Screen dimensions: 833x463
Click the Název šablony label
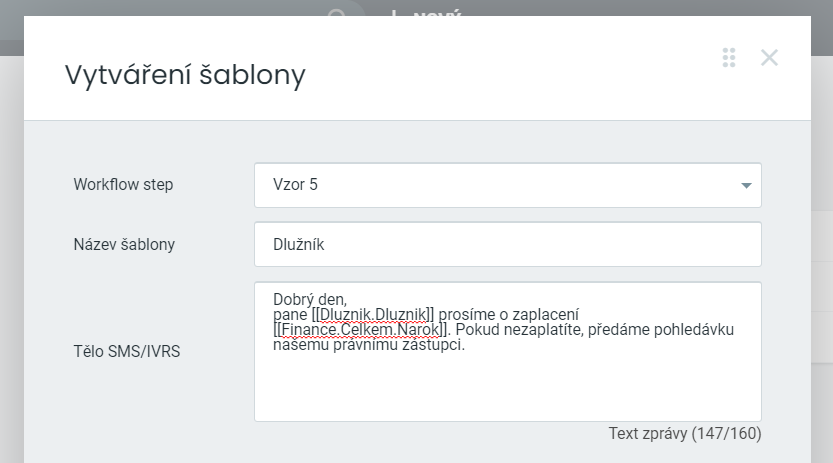(x=124, y=244)
